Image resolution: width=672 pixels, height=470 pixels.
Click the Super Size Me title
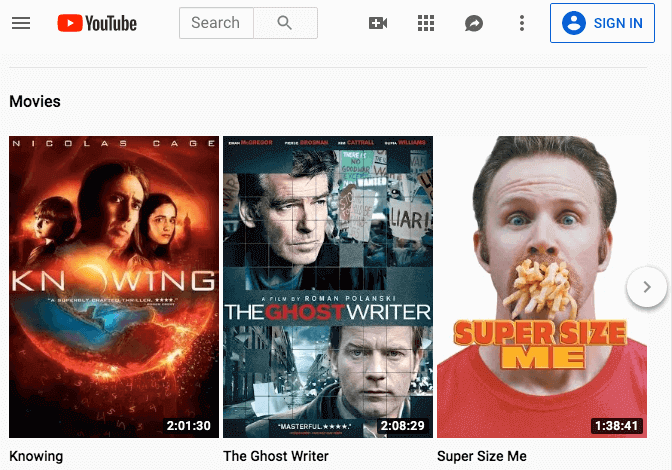point(481,456)
